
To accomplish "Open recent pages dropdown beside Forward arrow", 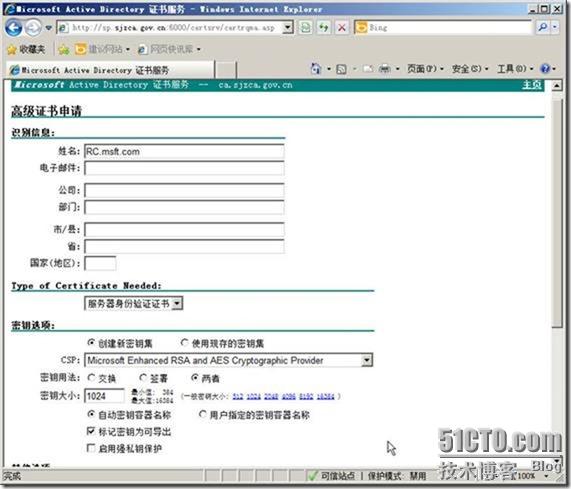I will tap(48, 28).
